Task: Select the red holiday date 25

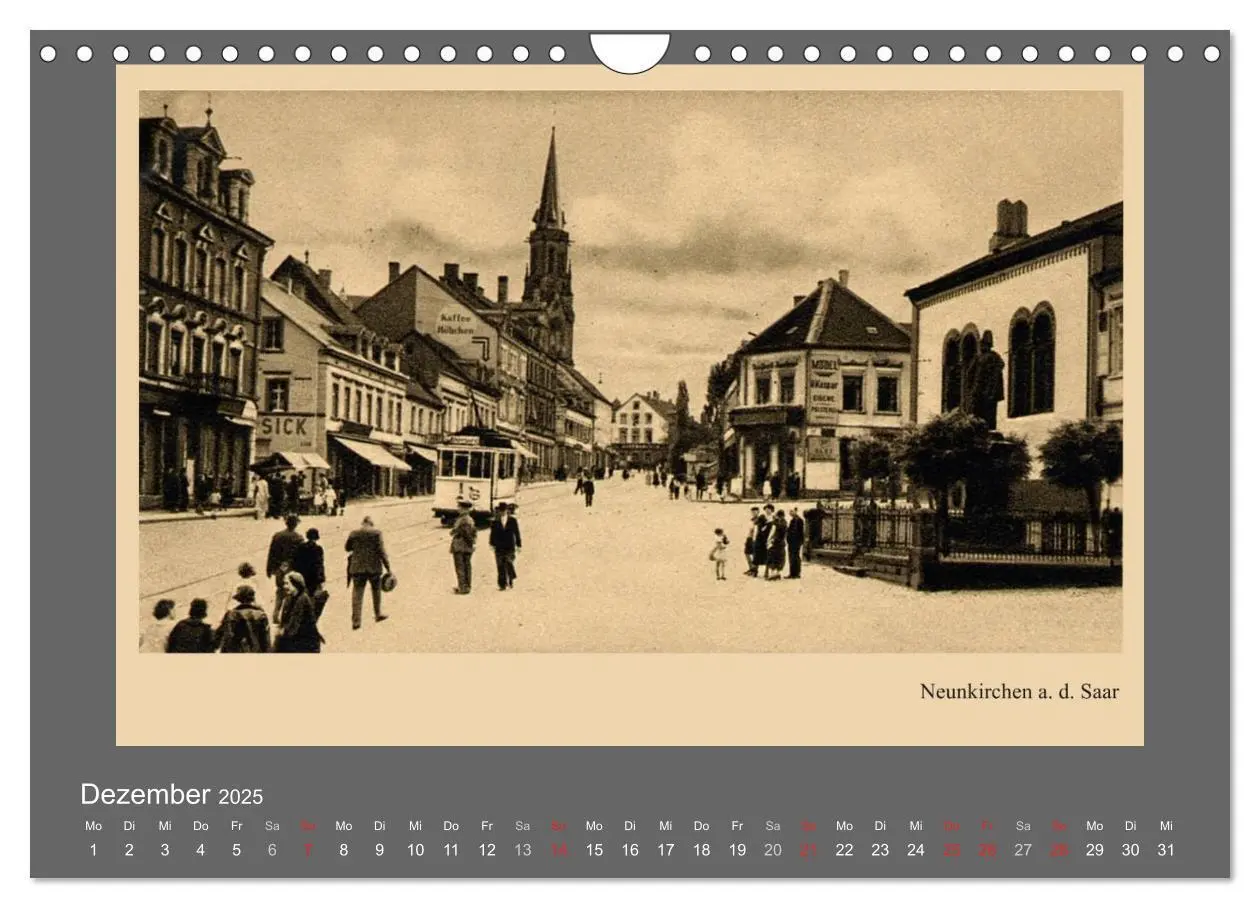Action: coord(952,850)
